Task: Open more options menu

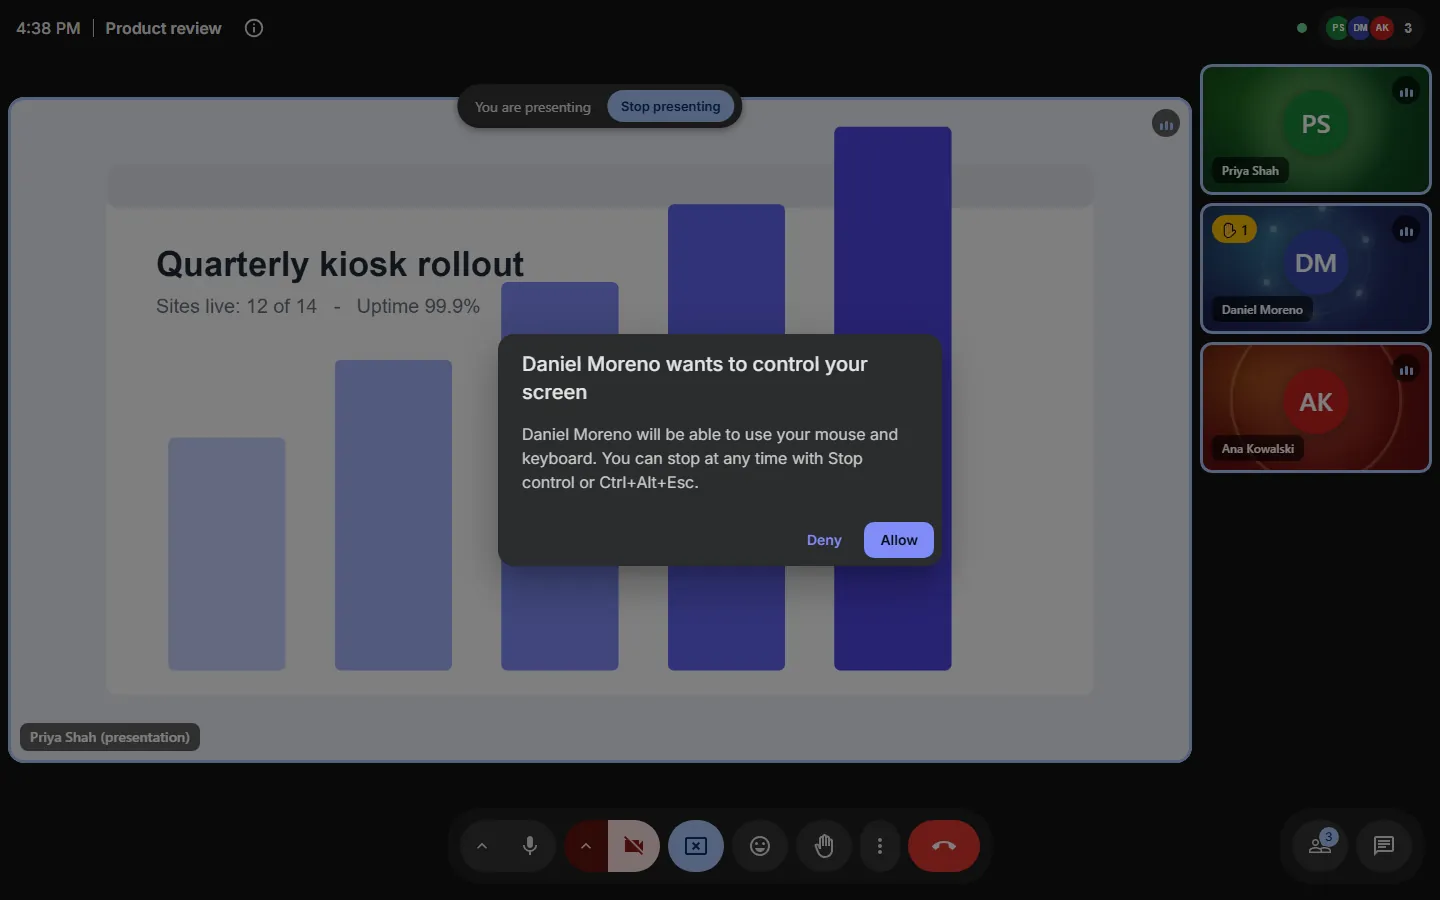Action: click(x=880, y=846)
